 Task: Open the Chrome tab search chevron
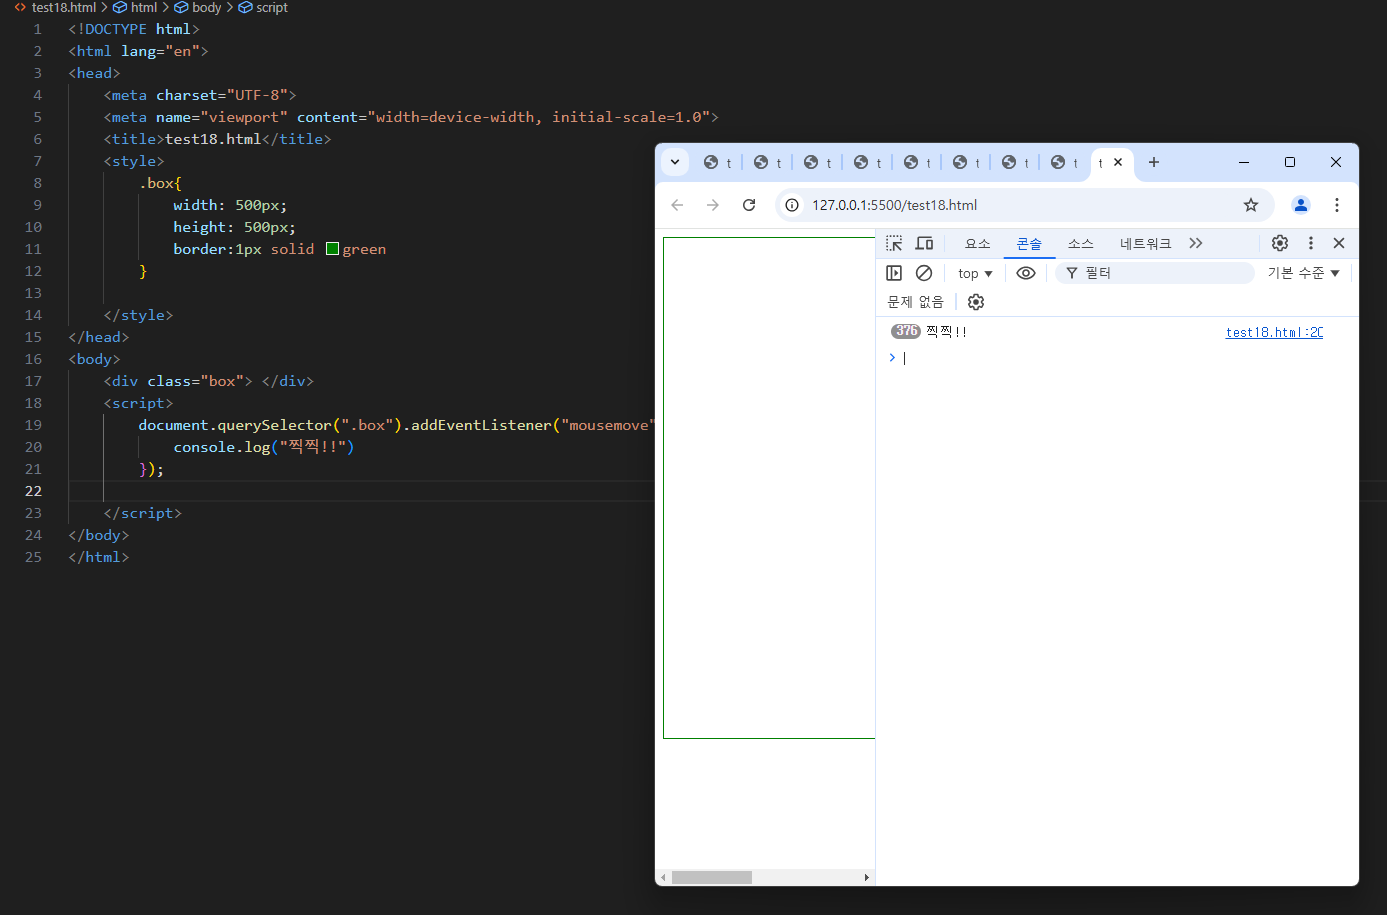[675, 162]
